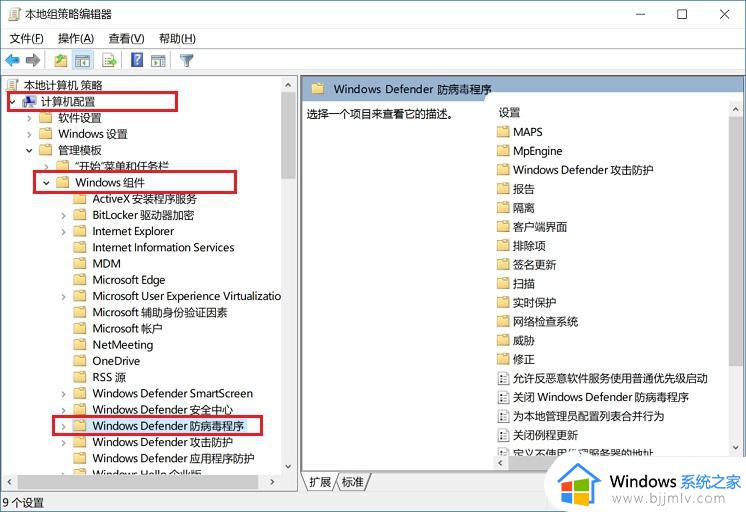Expand the Internet Explorer node

[64, 232]
